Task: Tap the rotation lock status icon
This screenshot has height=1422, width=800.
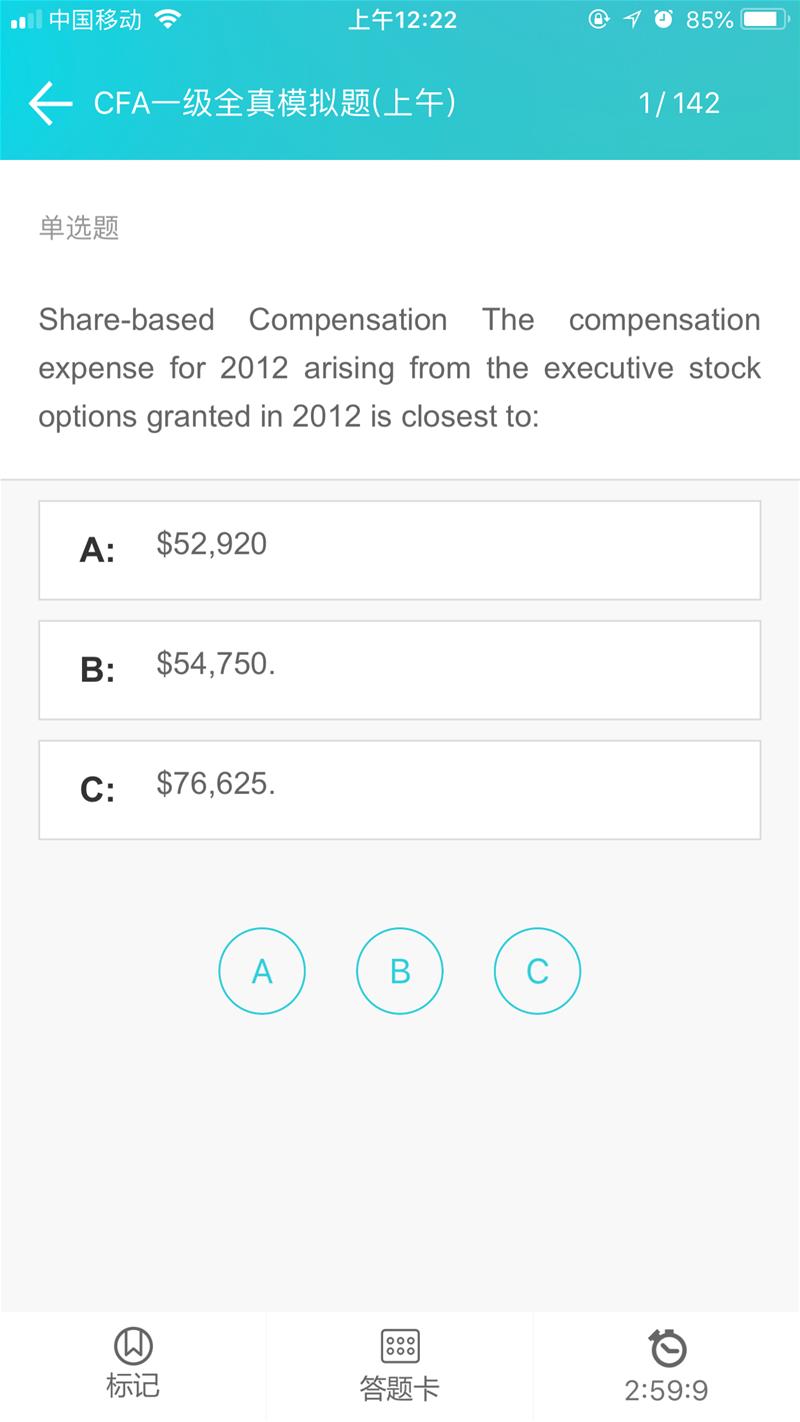Action: pos(598,19)
